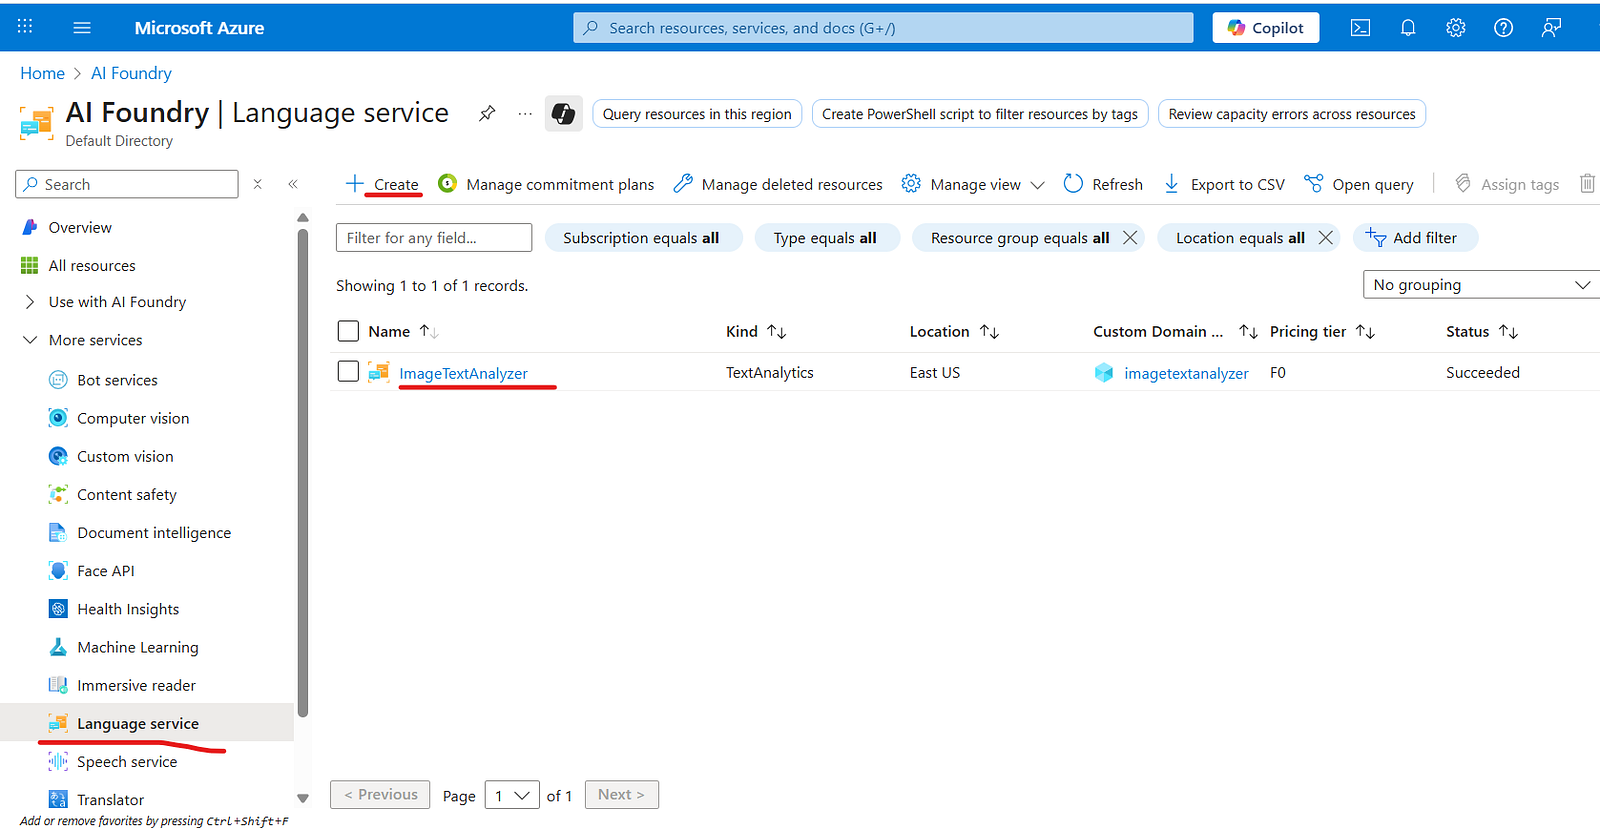This screenshot has width=1600, height=828.
Task: Focus the Filter for any field box
Action: coord(434,238)
